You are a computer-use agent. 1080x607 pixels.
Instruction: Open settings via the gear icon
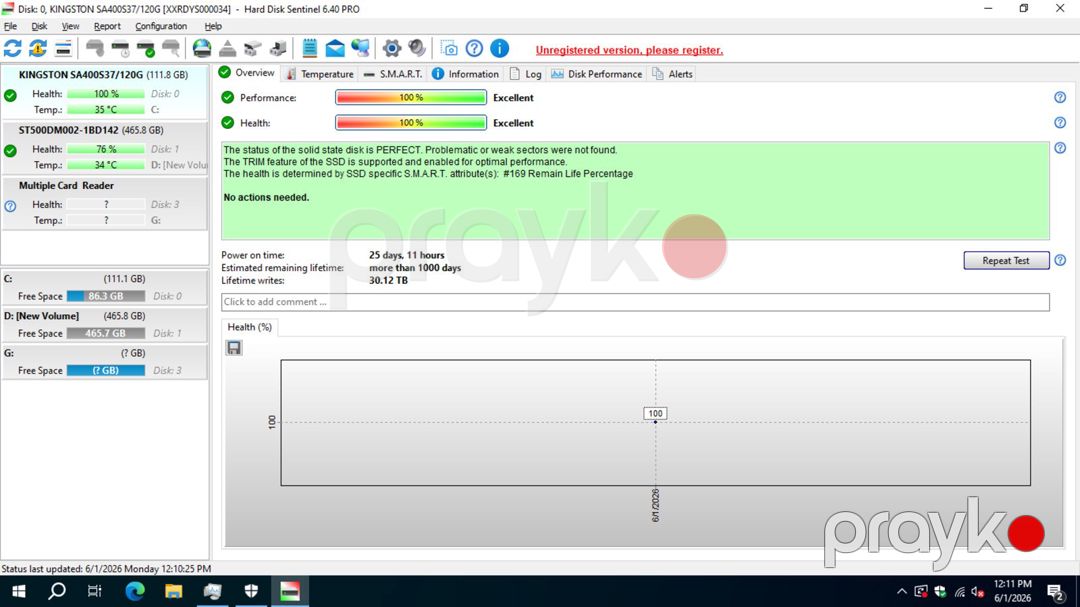[x=392, y=48]
